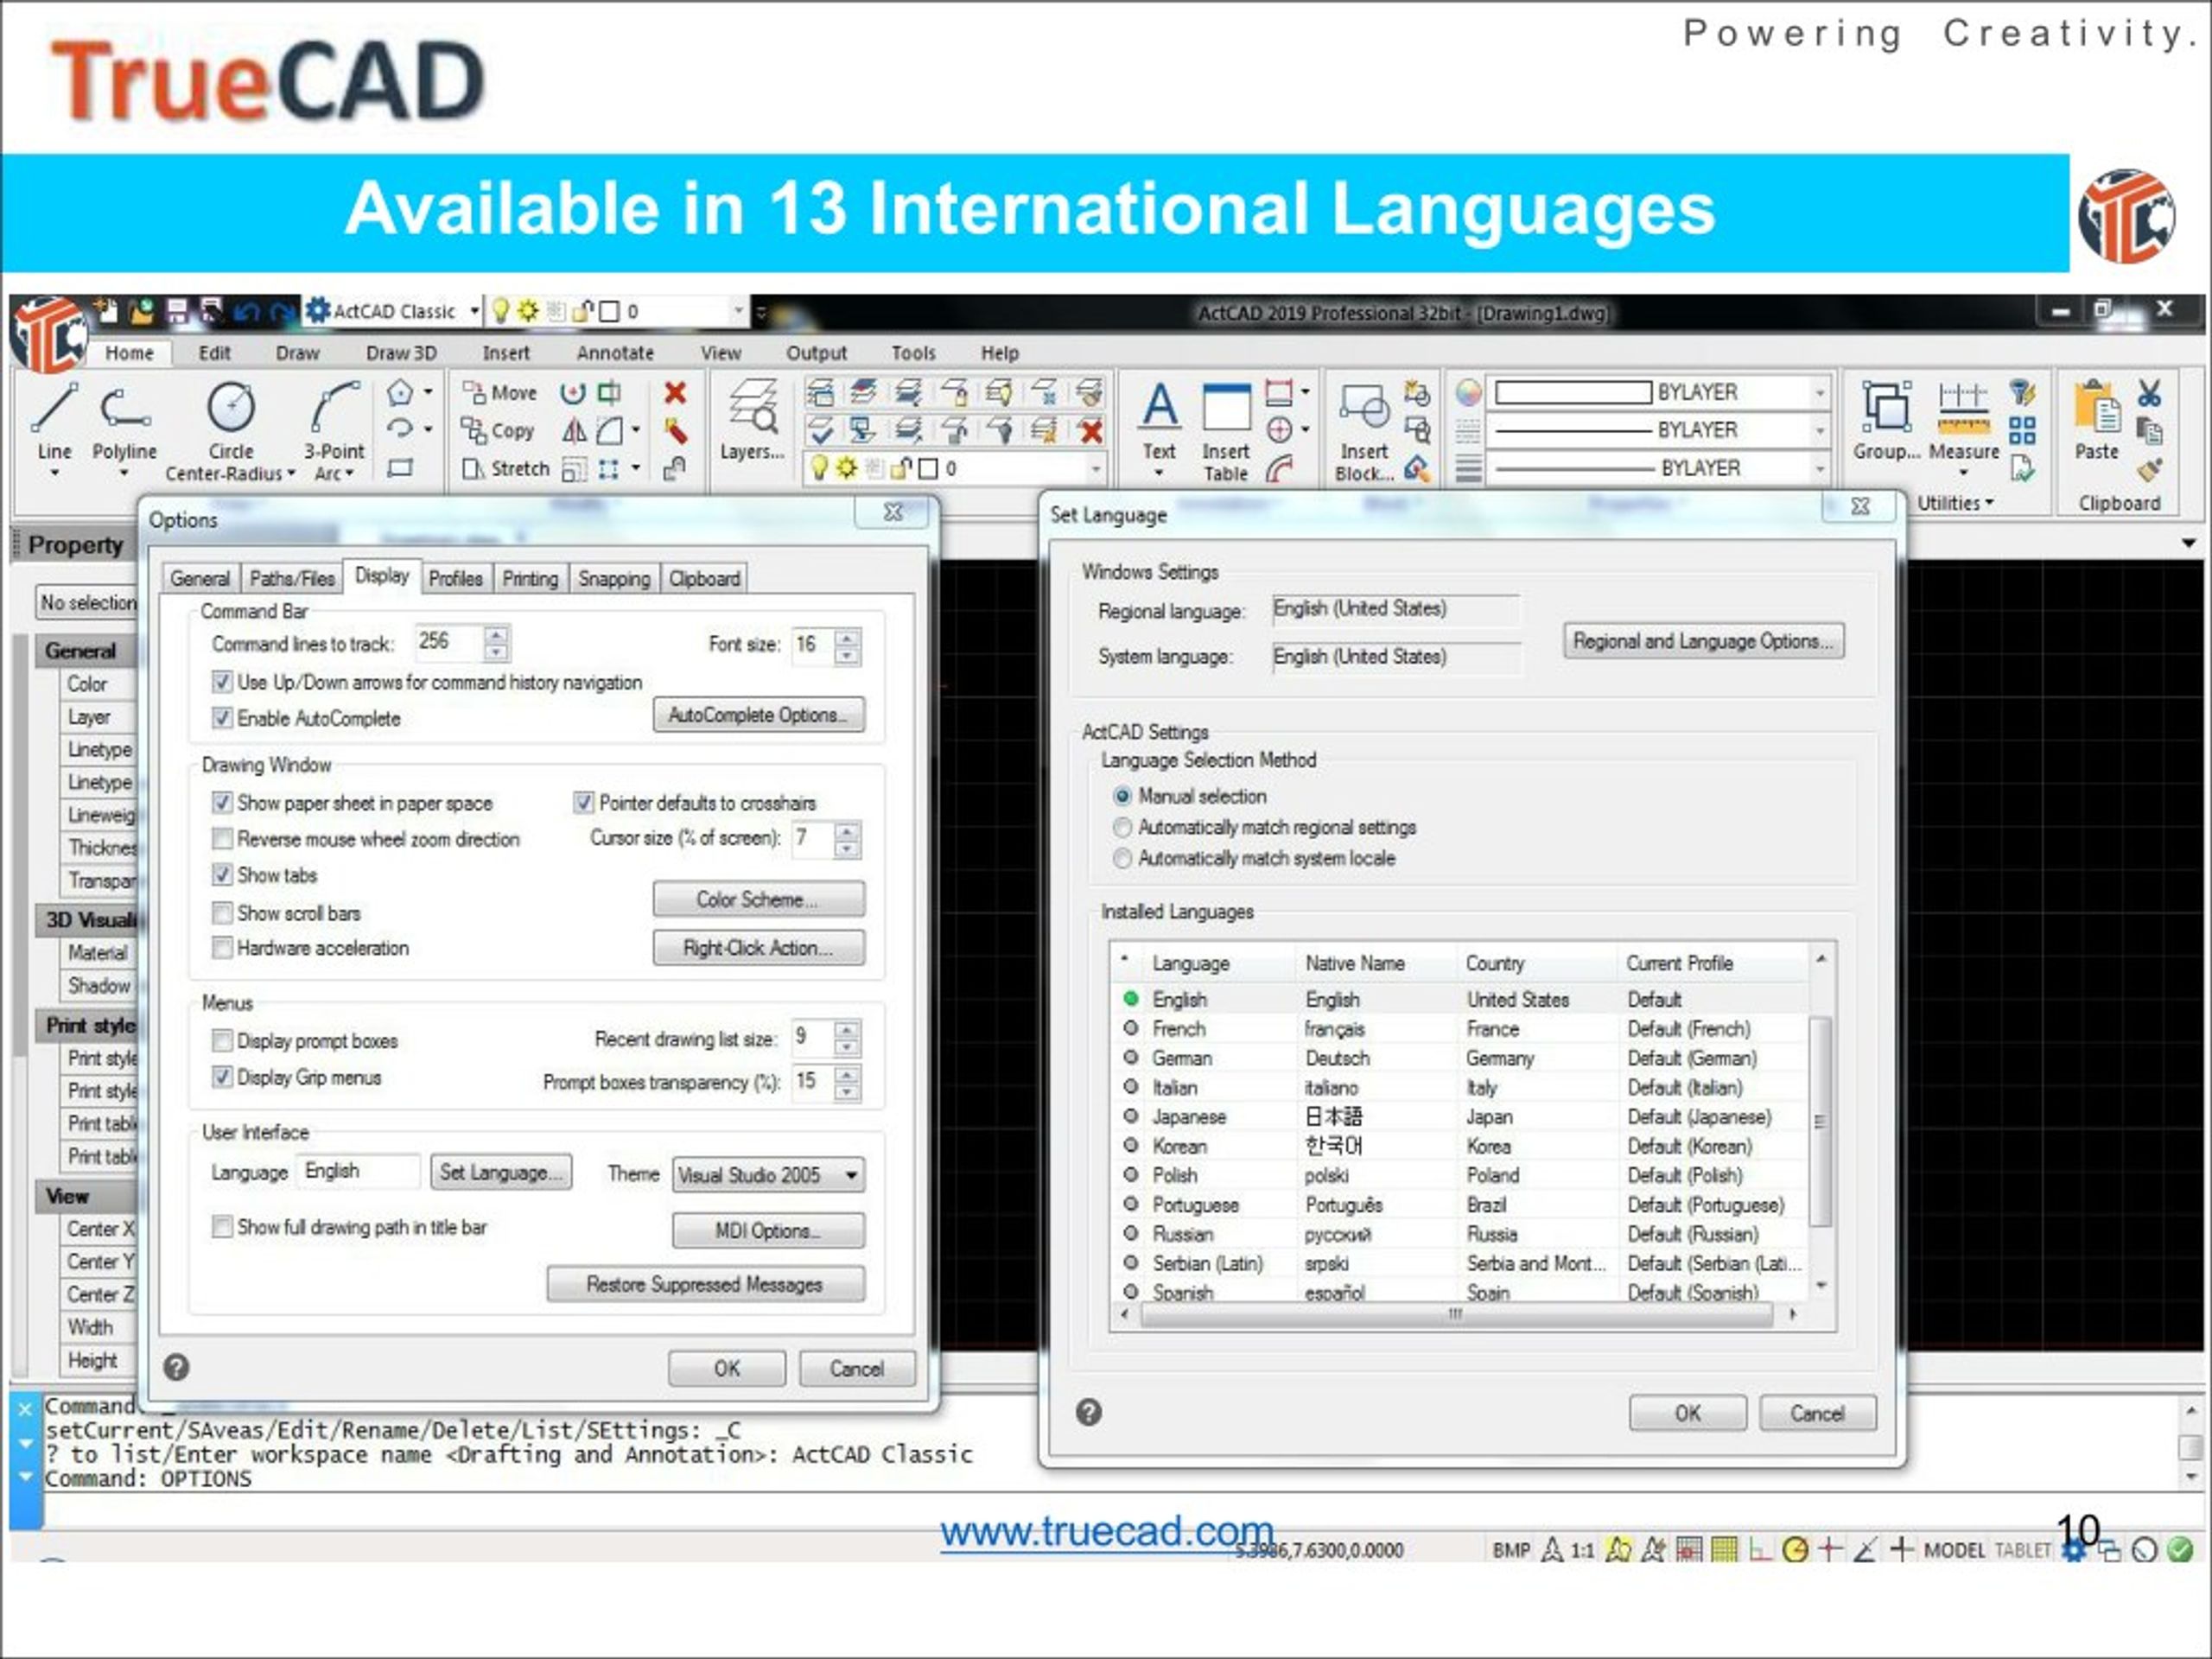Viewport: 2212px width, 1659px height.
Task: Click the red X delete icon beside Move
Action: coord(675,393)
